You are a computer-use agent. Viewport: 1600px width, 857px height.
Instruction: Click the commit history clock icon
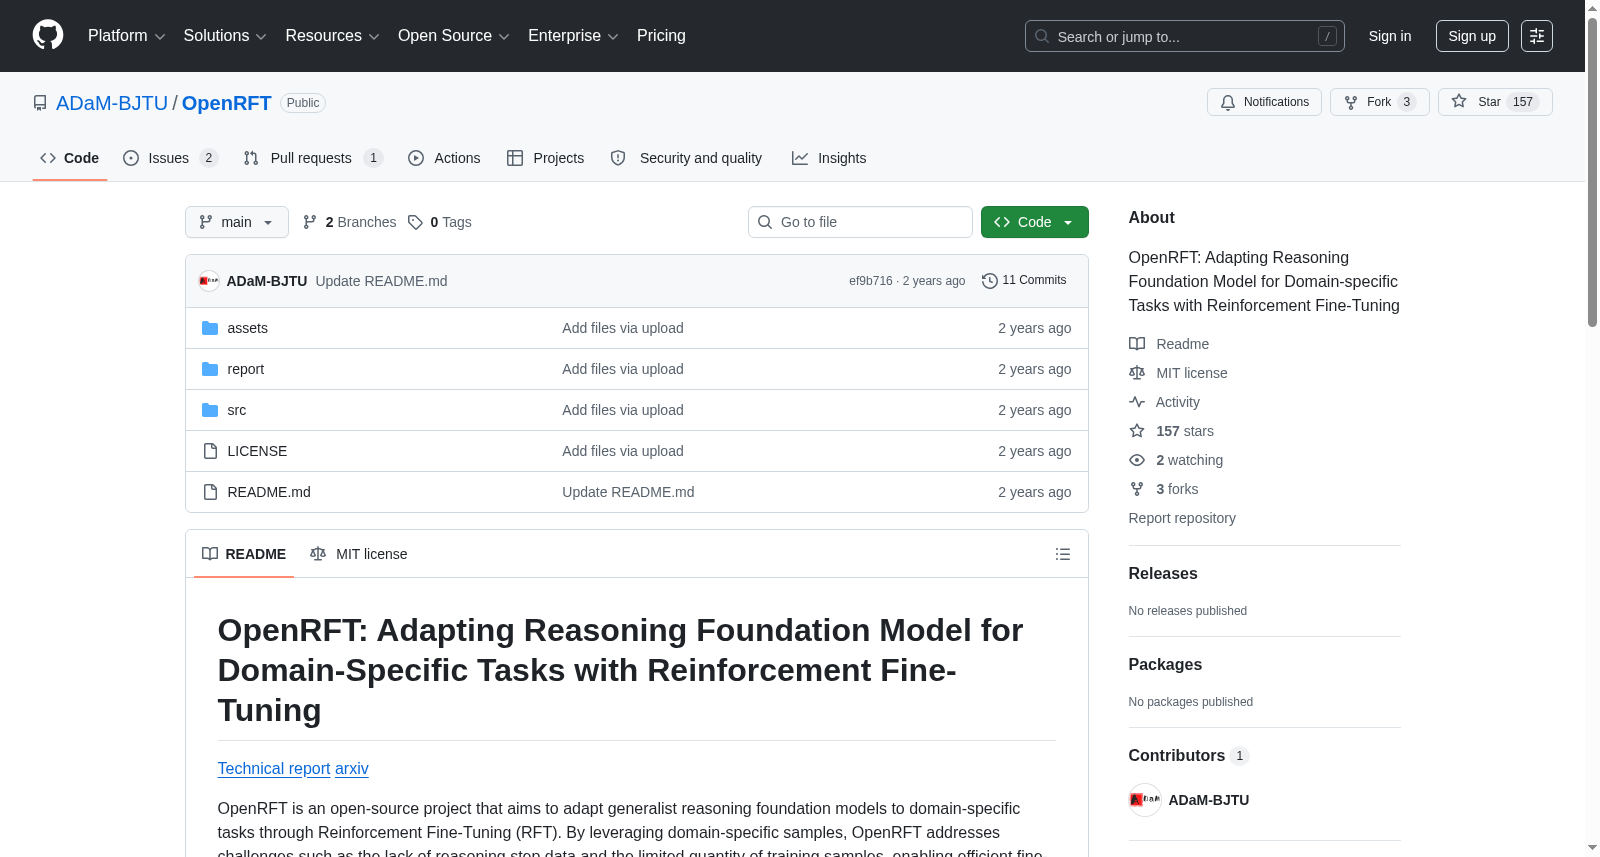click(990, 281)
